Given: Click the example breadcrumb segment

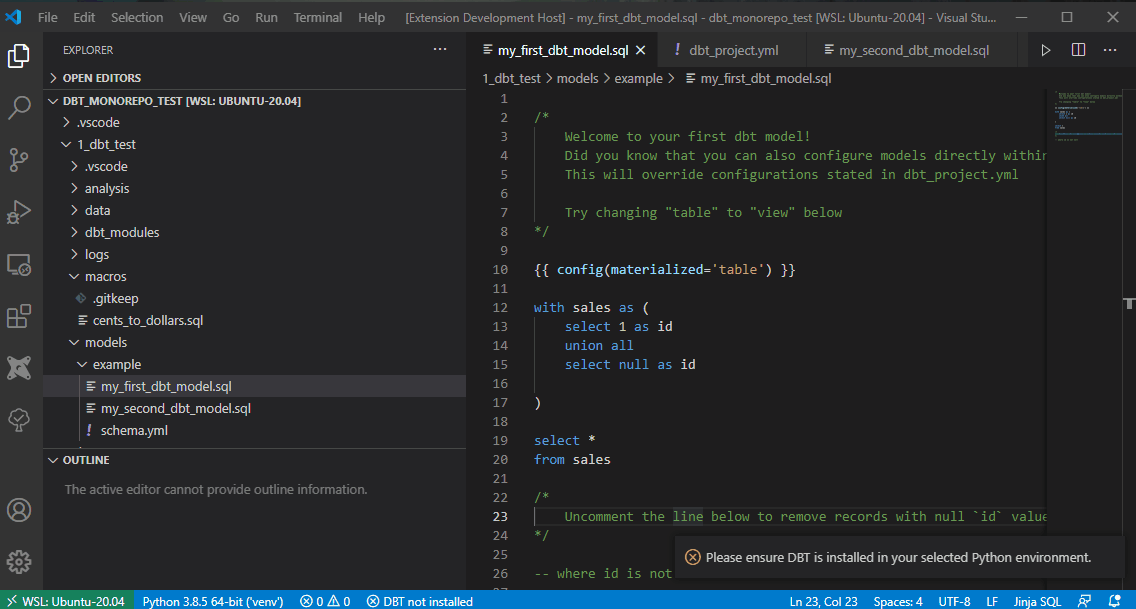Looking at the screenshot, I should (638, 78).
